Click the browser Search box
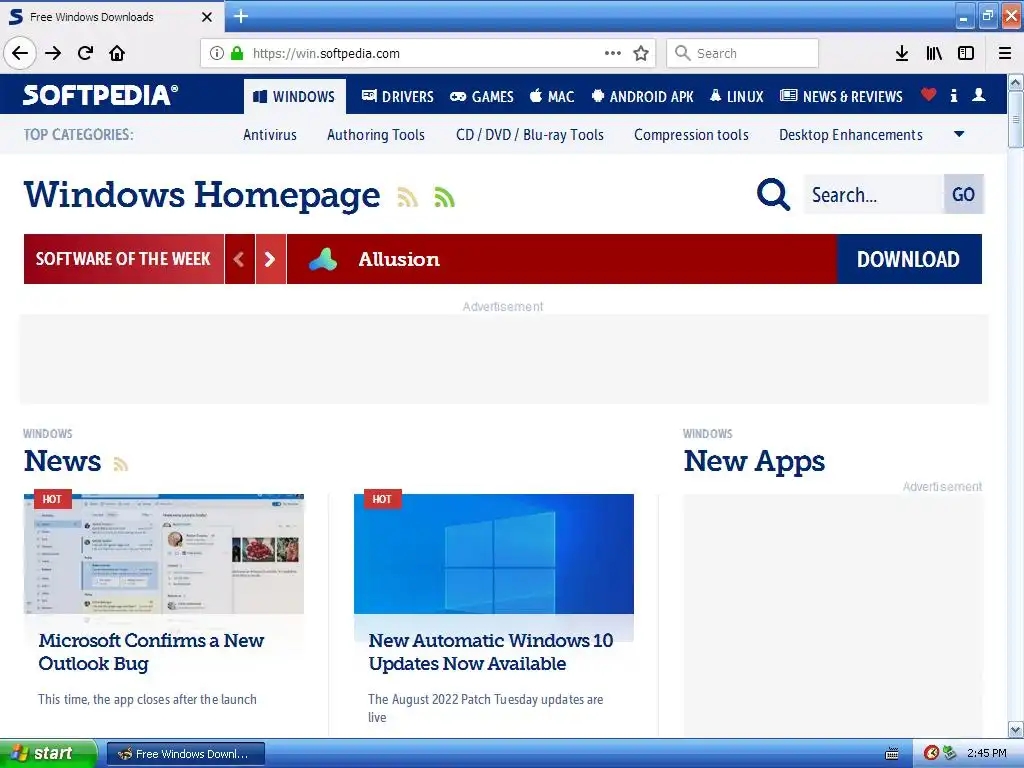The width and height of the screenshot is (1024, 768). [743, 53]
